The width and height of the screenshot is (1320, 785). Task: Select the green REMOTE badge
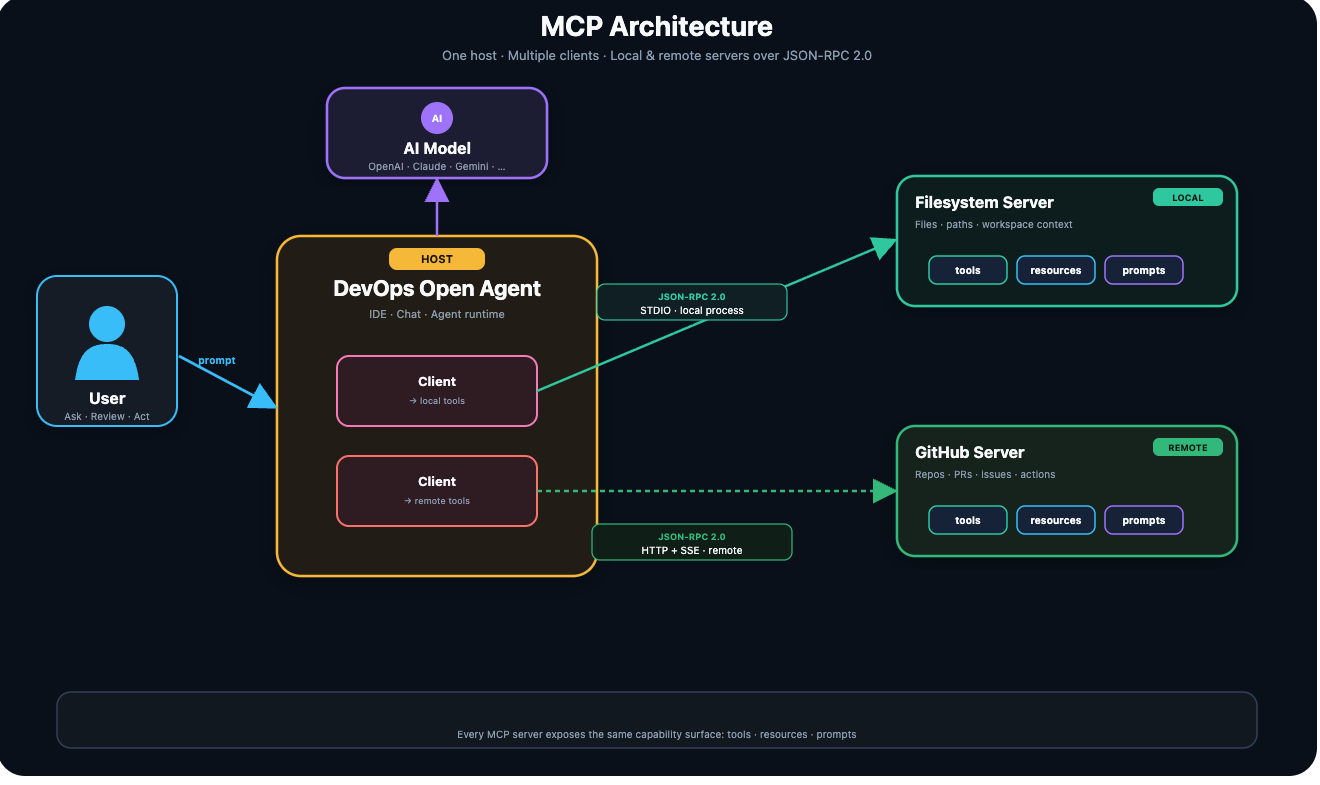pos(1188,448)
